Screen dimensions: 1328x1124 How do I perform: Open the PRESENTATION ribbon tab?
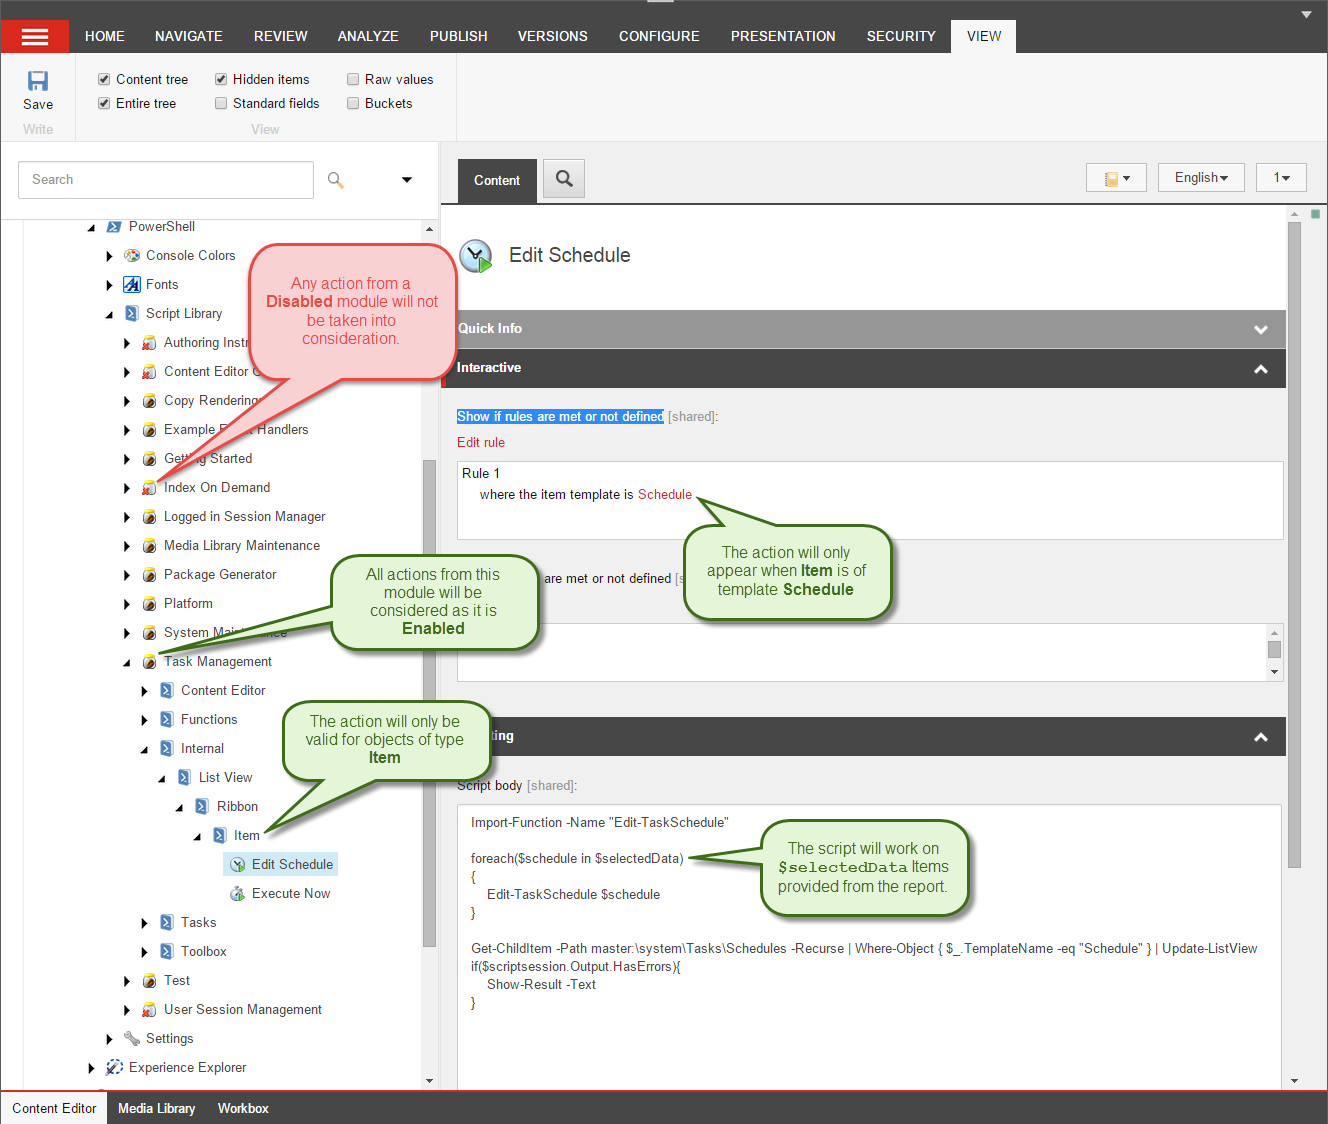(782, 36)
